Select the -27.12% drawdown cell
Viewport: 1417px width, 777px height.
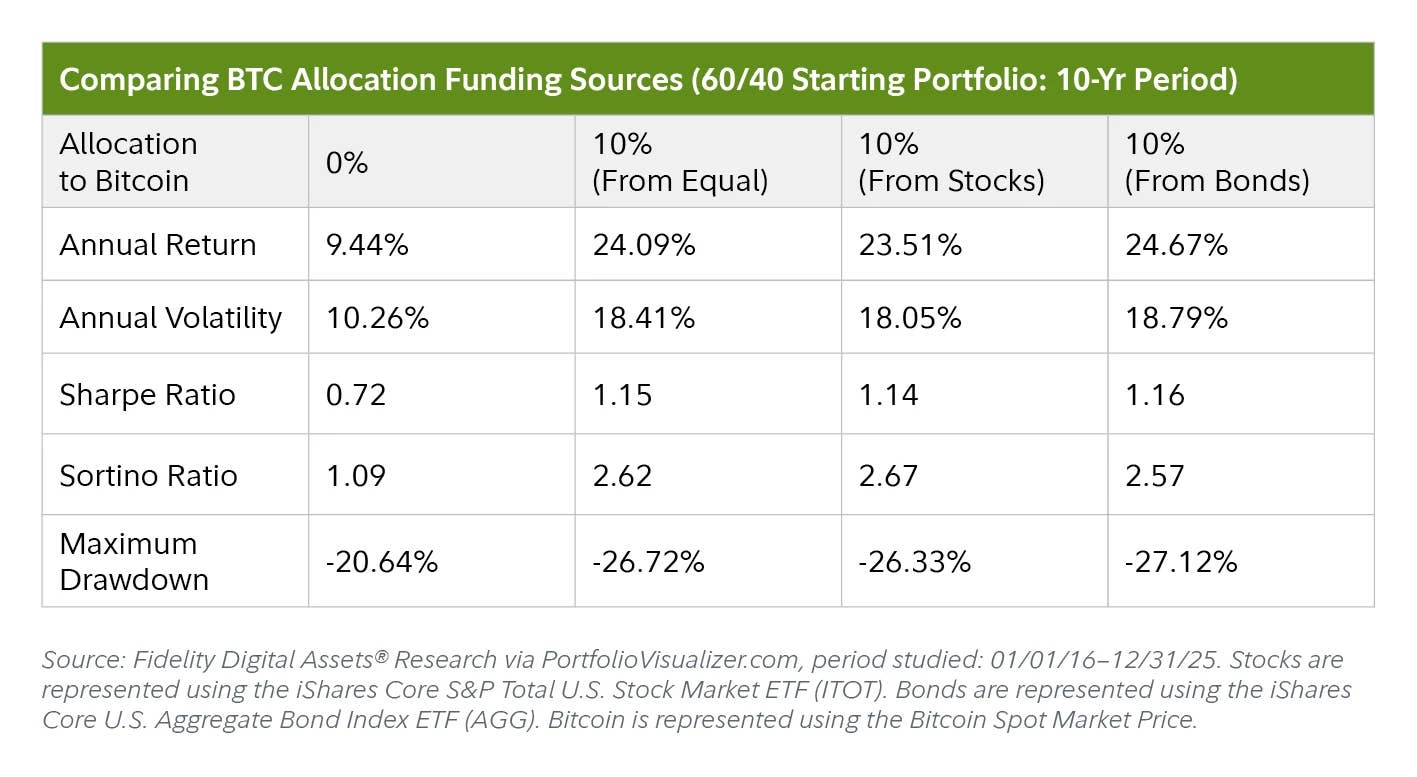pyautogui.click(x=1241, y=561)
